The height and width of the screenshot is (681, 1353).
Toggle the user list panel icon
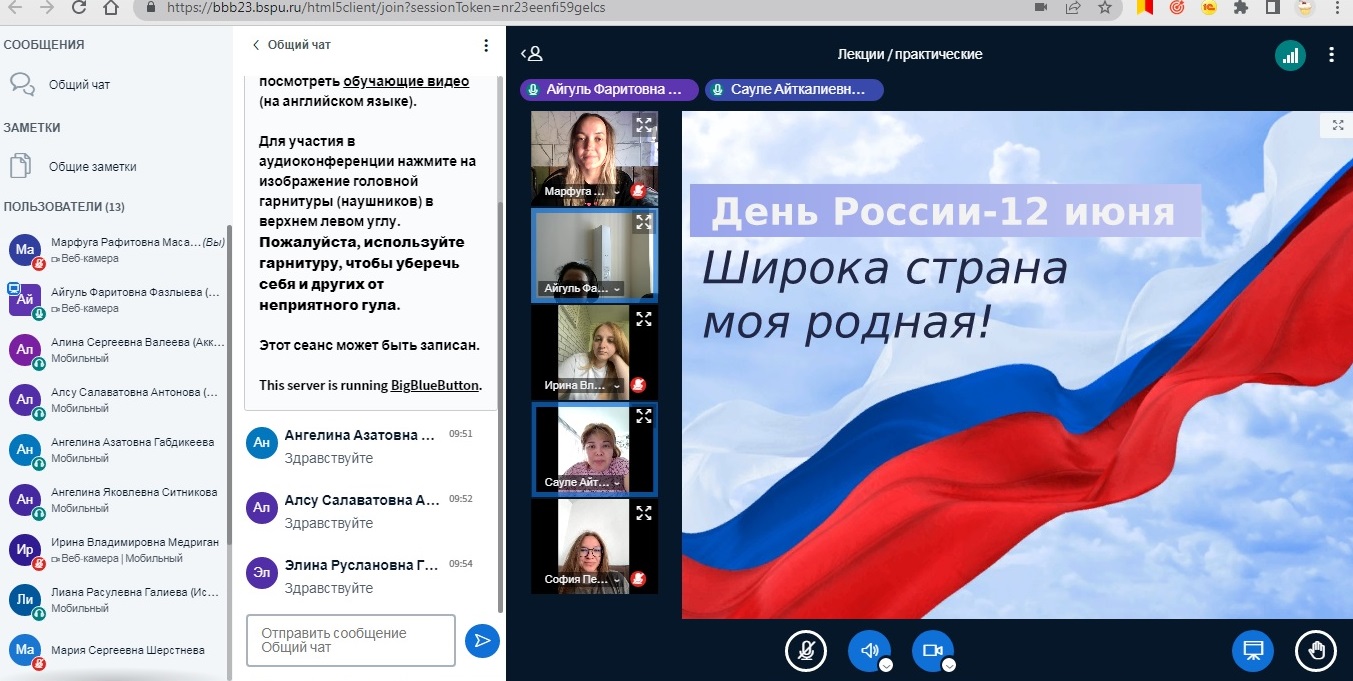click(531, 54)
